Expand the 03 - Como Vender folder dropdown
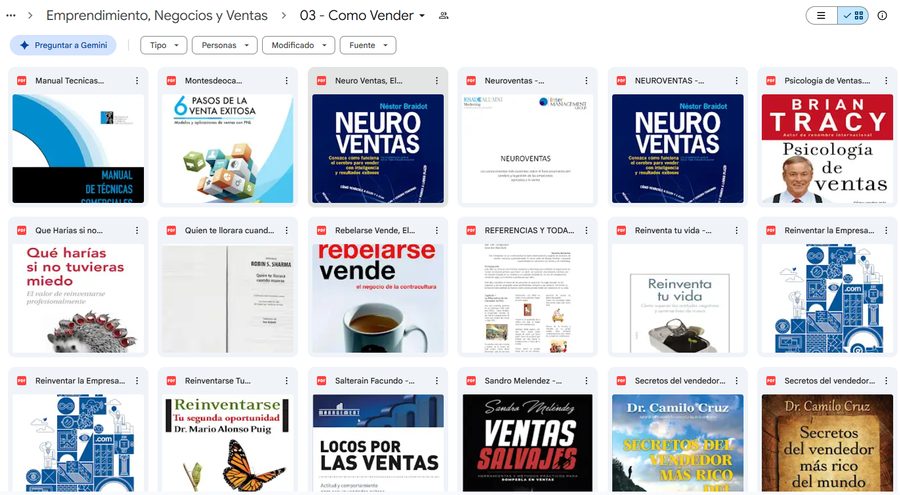Viewport: 900px width, 495px height. (x=422, y=16)
